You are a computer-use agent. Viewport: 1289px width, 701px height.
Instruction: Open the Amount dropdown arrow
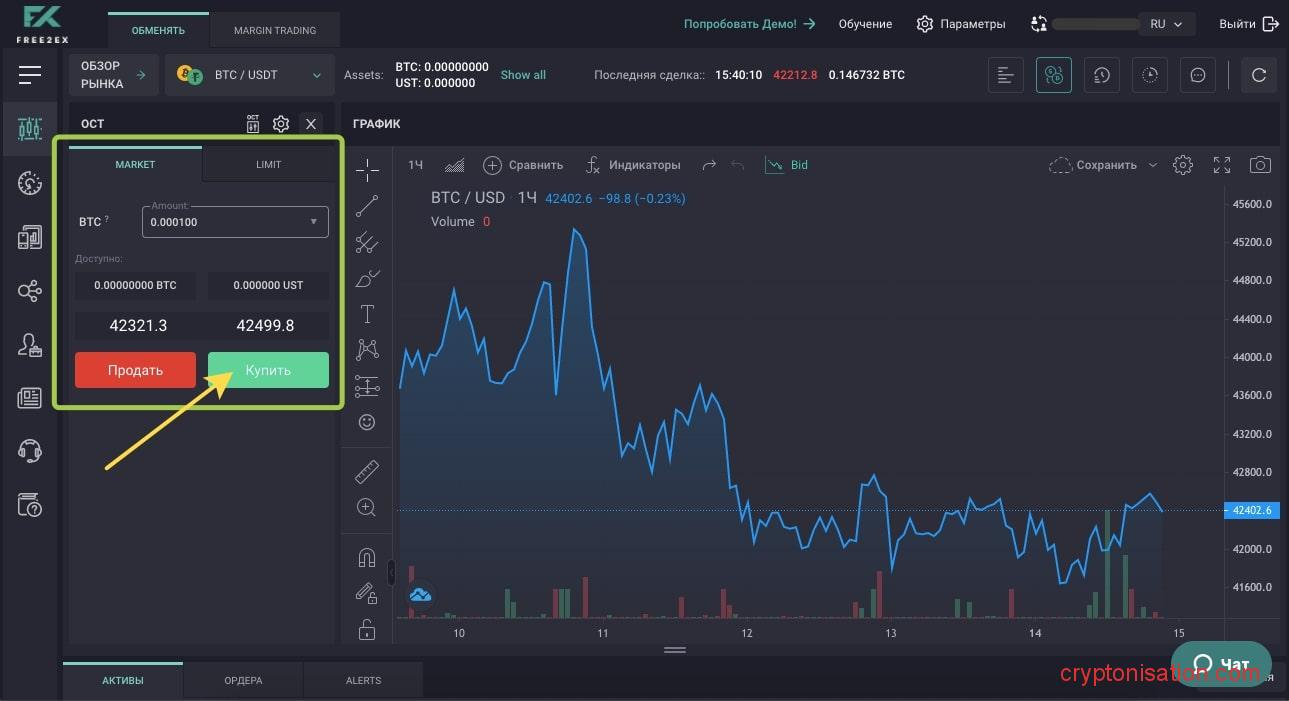click(x=313, y=222)
